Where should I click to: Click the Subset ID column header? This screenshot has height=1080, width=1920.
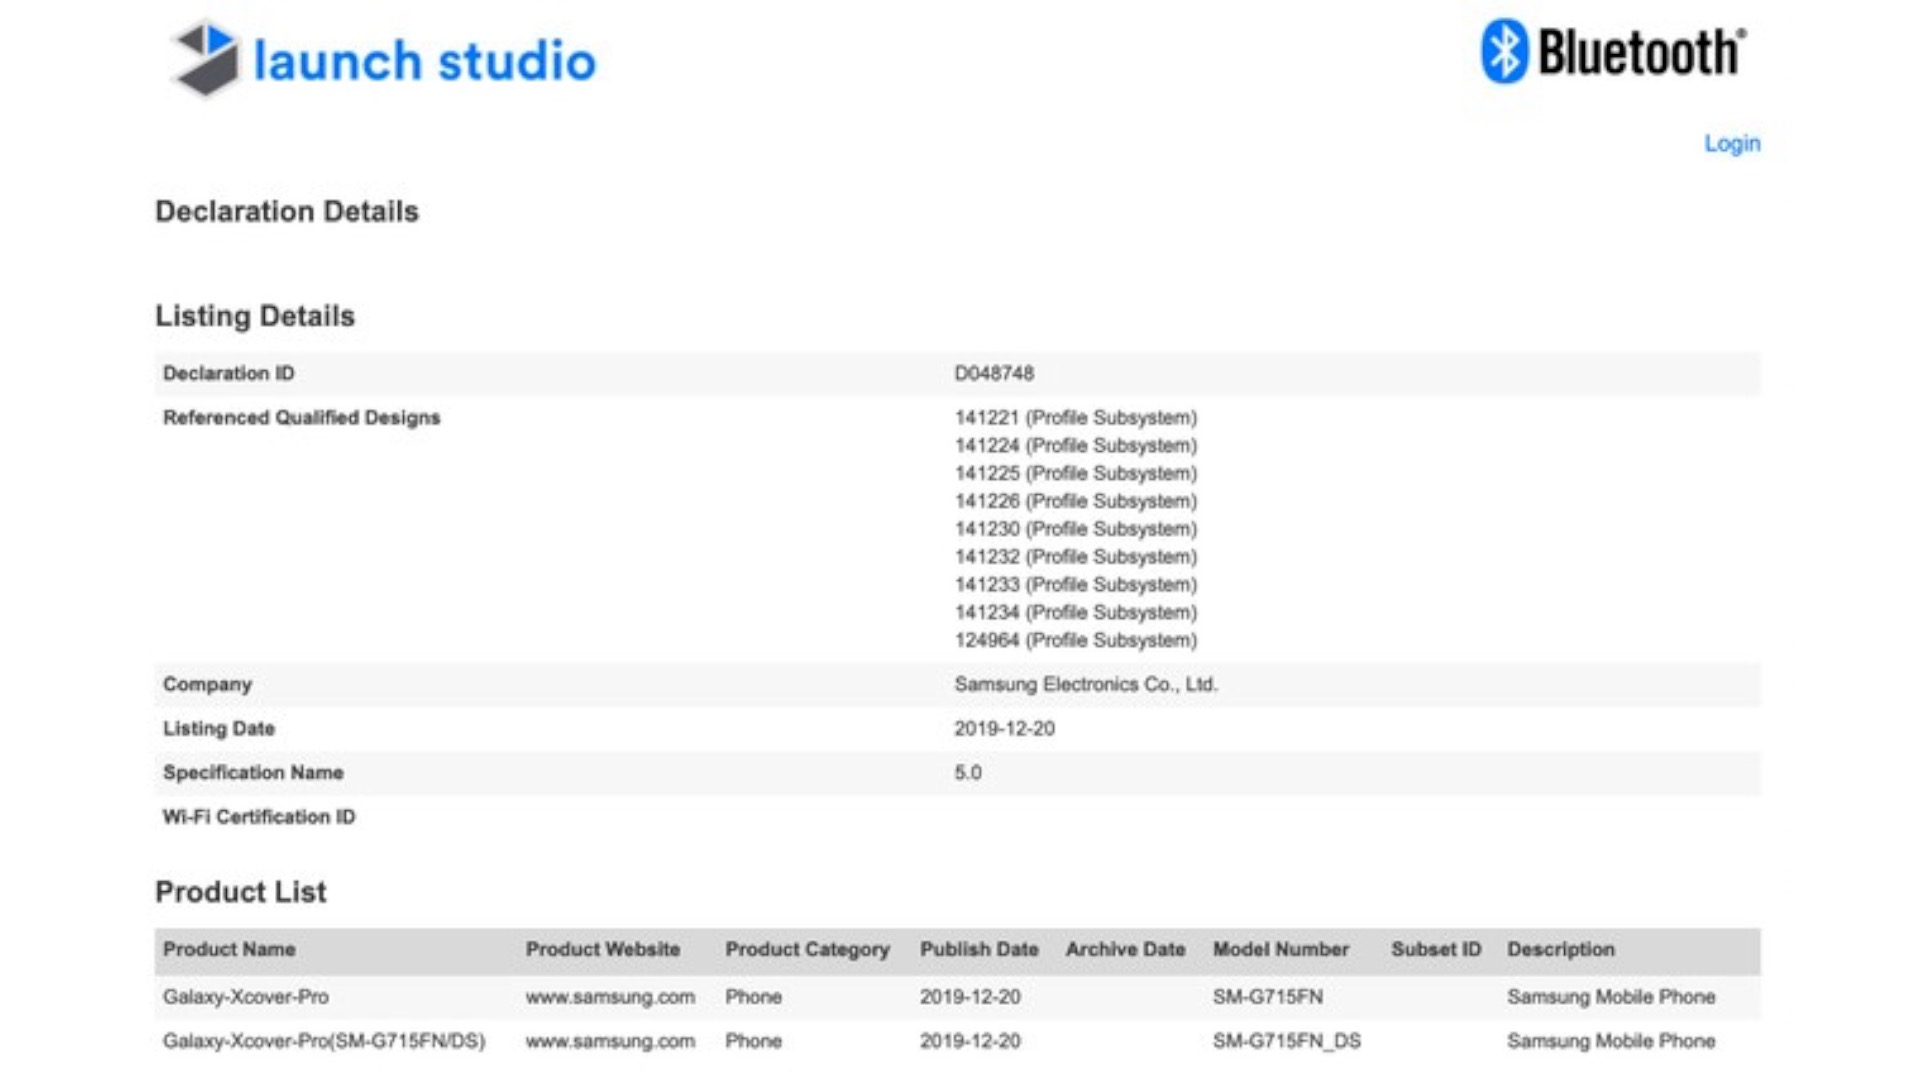[1436, 950]
